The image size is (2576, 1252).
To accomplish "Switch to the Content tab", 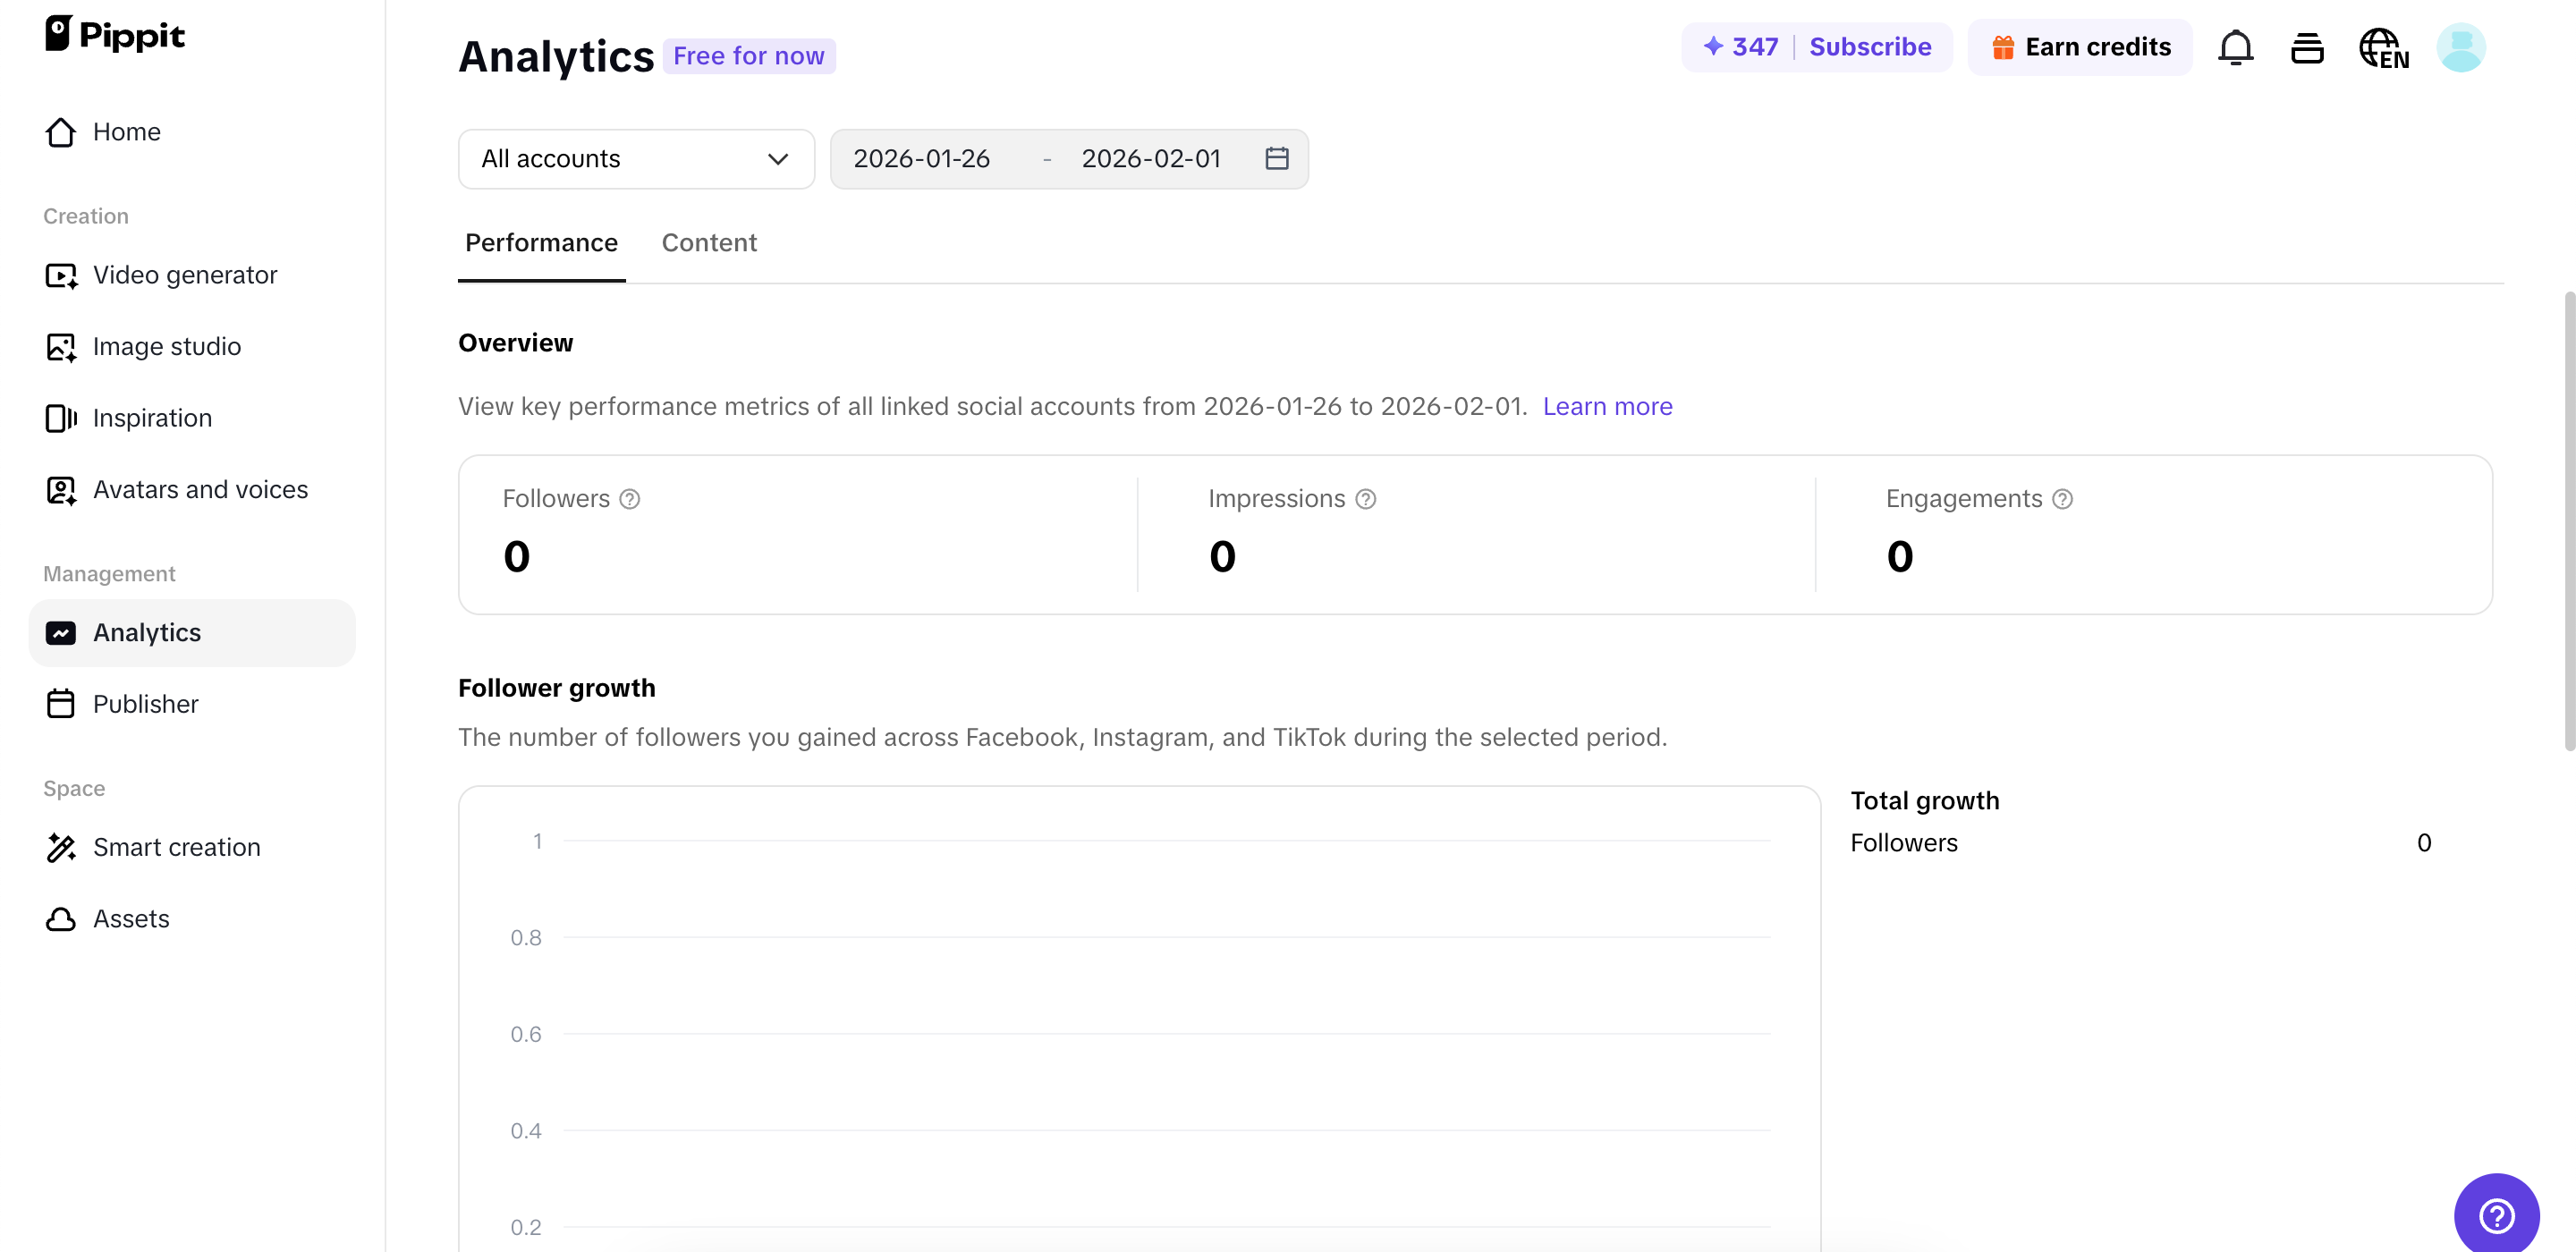I will coord(709,243).
